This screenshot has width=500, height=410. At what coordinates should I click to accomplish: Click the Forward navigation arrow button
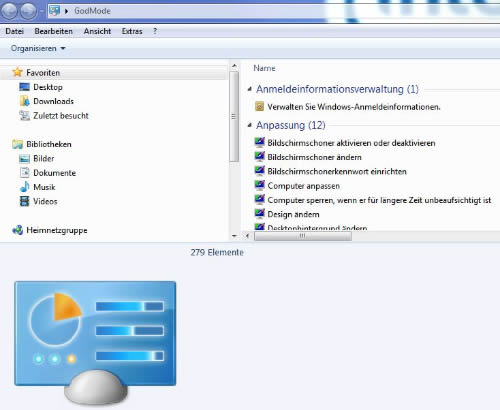click(x=28, y=11)
